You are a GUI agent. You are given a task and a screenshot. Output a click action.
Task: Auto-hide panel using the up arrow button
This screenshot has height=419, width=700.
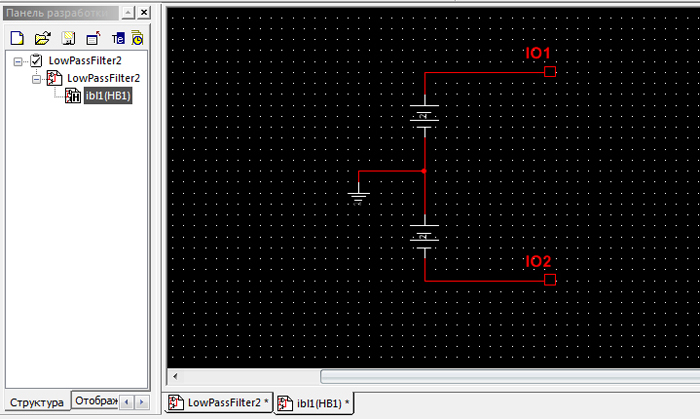click(128, 13)
